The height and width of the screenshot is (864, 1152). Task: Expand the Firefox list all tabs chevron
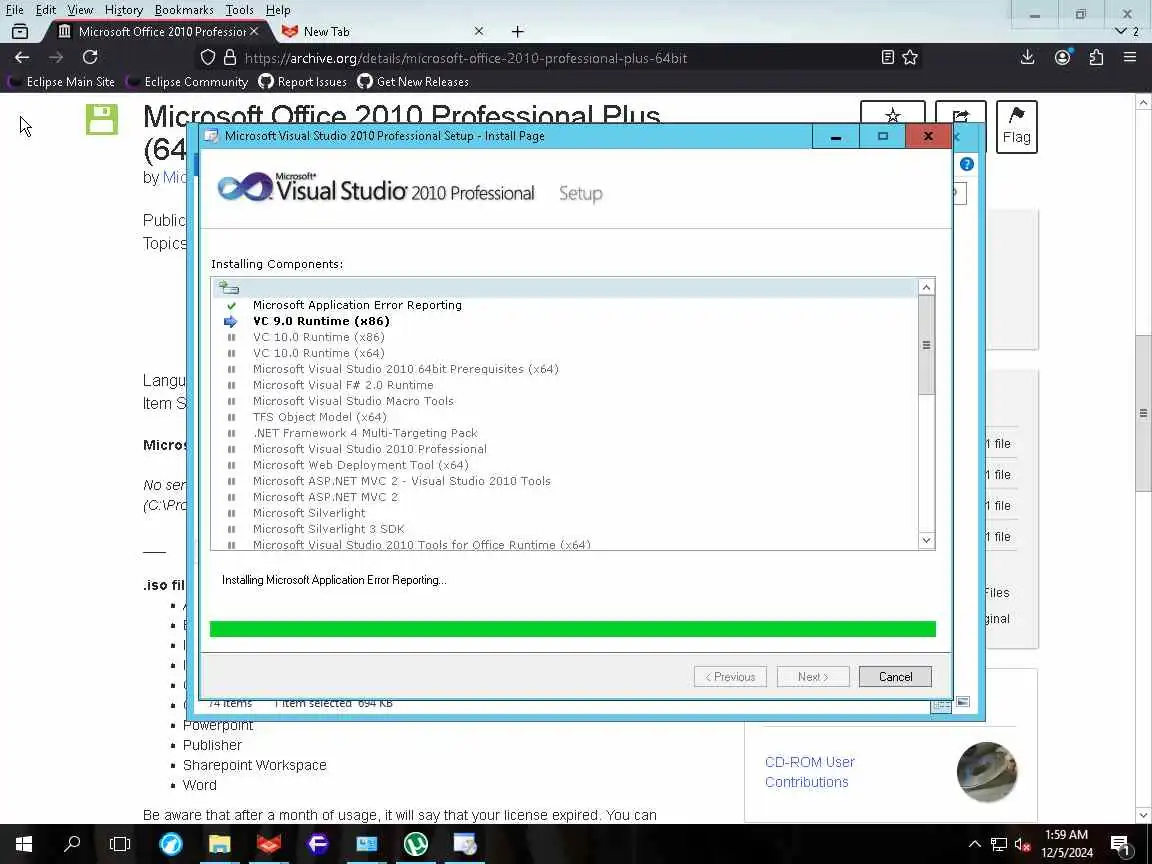pos(1121,31)
